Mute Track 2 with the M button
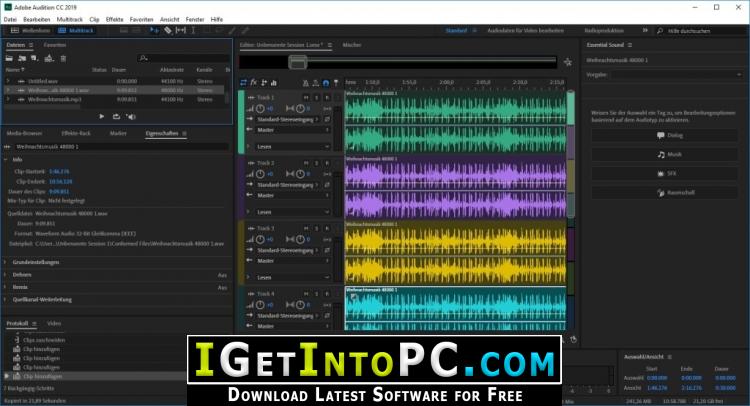The height and width of the screenshot is (406, 750). pyautogui.click(x=306, y=163)
